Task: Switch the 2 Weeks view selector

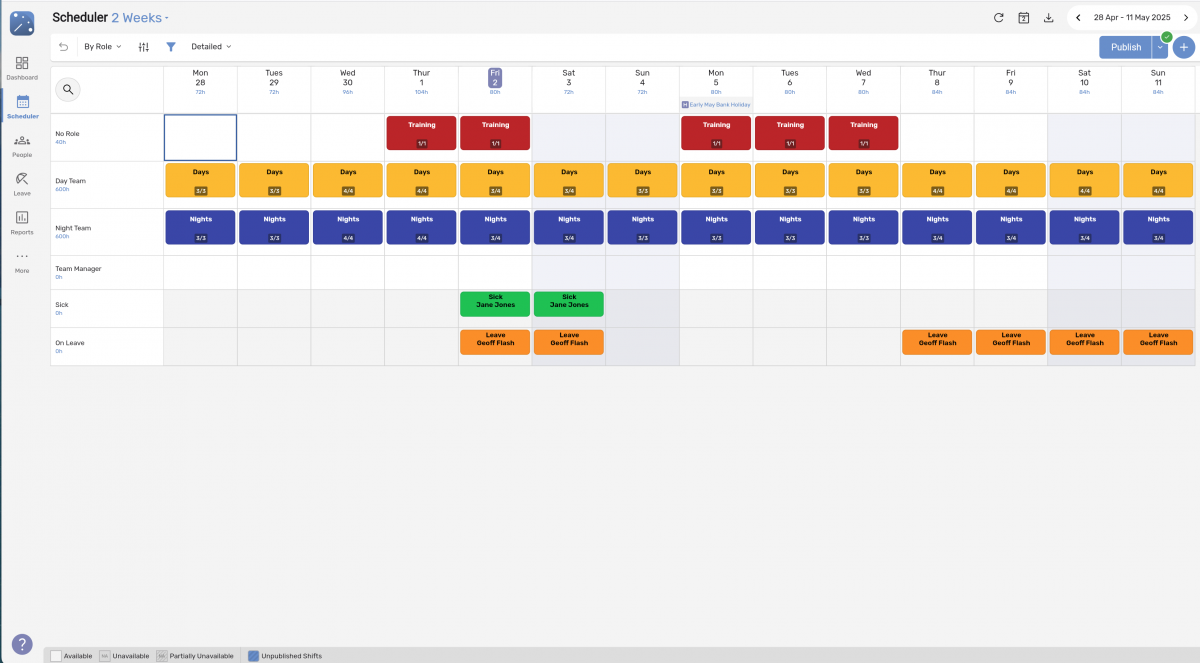Action: [x=138, y=17]
